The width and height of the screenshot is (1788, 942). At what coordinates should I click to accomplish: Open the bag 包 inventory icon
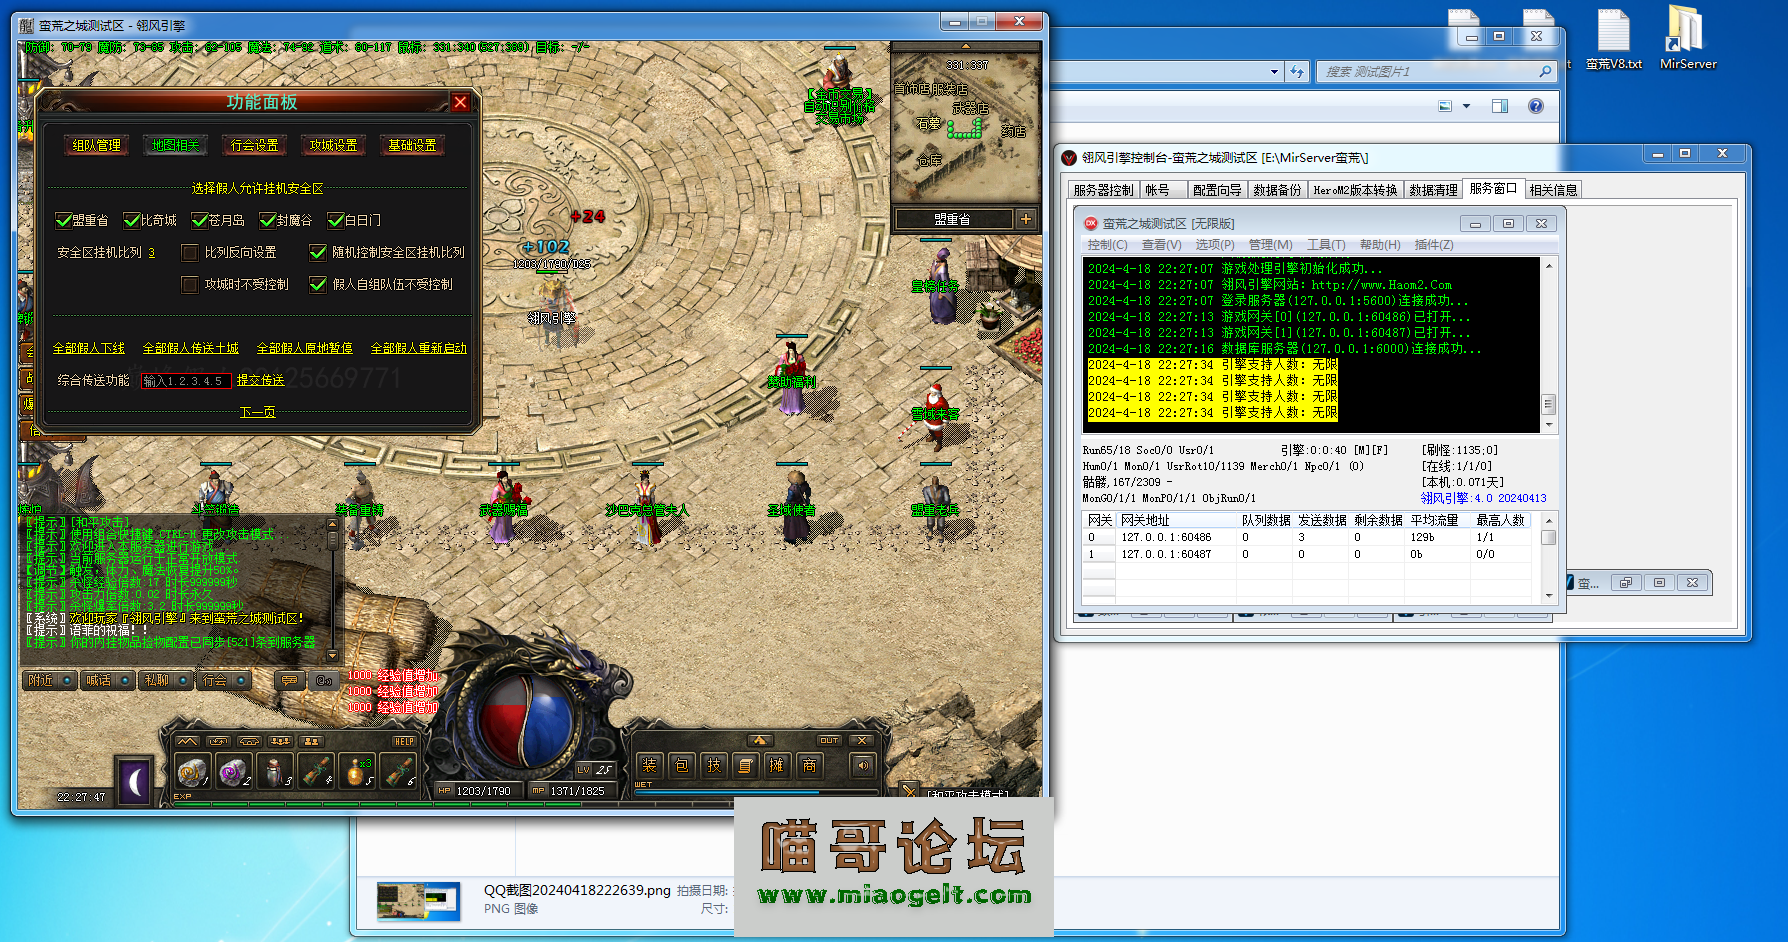[x=681, y=765]
